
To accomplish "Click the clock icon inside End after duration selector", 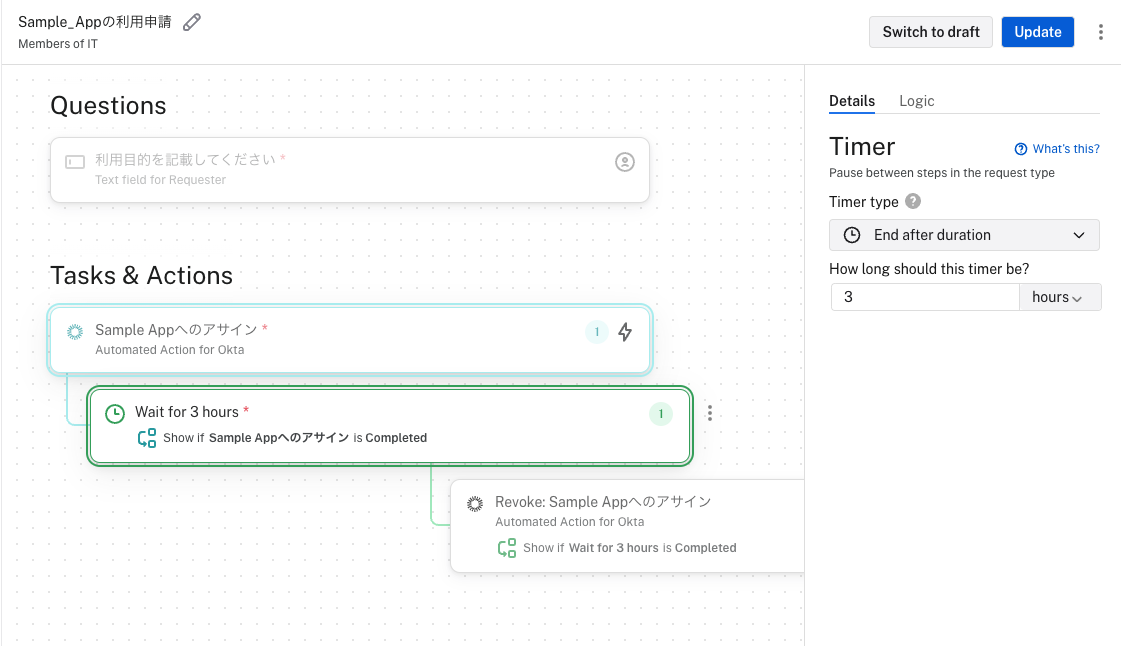I will [851, 234].
